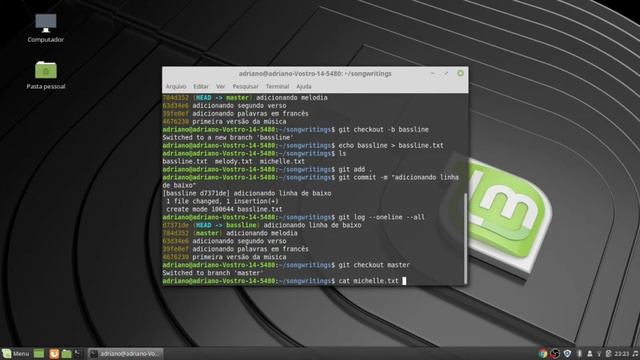Click the Bluetooth tray icon
640x360 pixels.
[x=579, y=353]
